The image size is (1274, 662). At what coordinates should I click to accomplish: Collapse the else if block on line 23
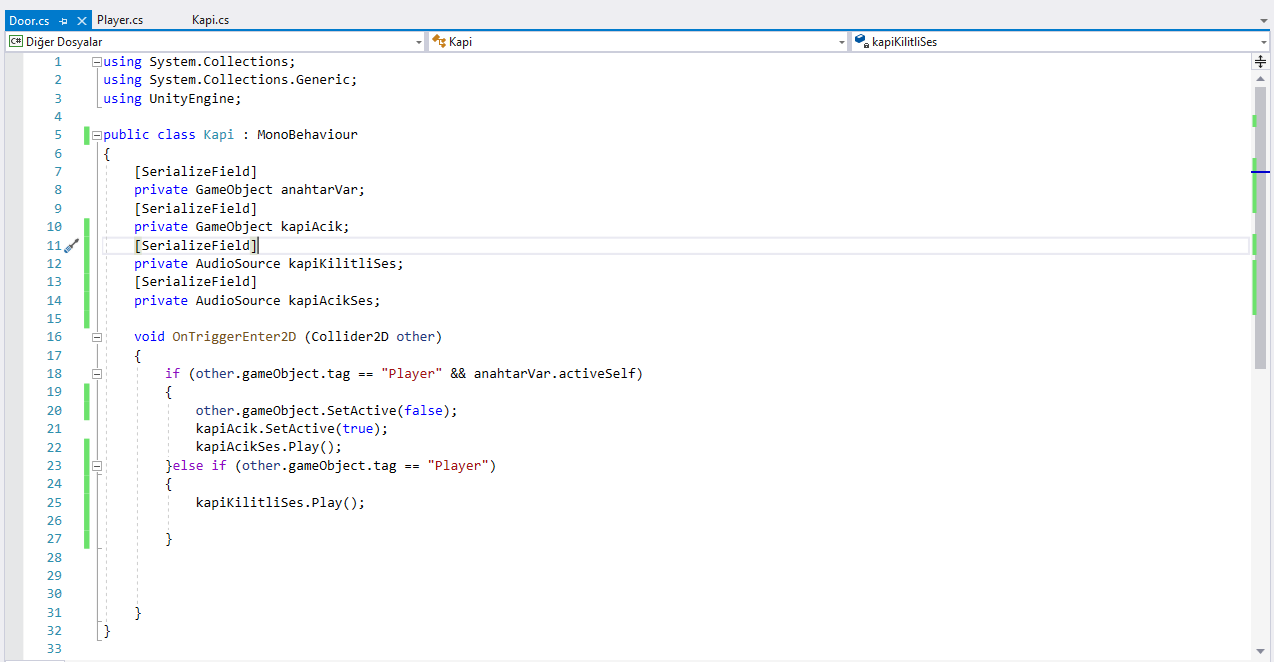97,466
